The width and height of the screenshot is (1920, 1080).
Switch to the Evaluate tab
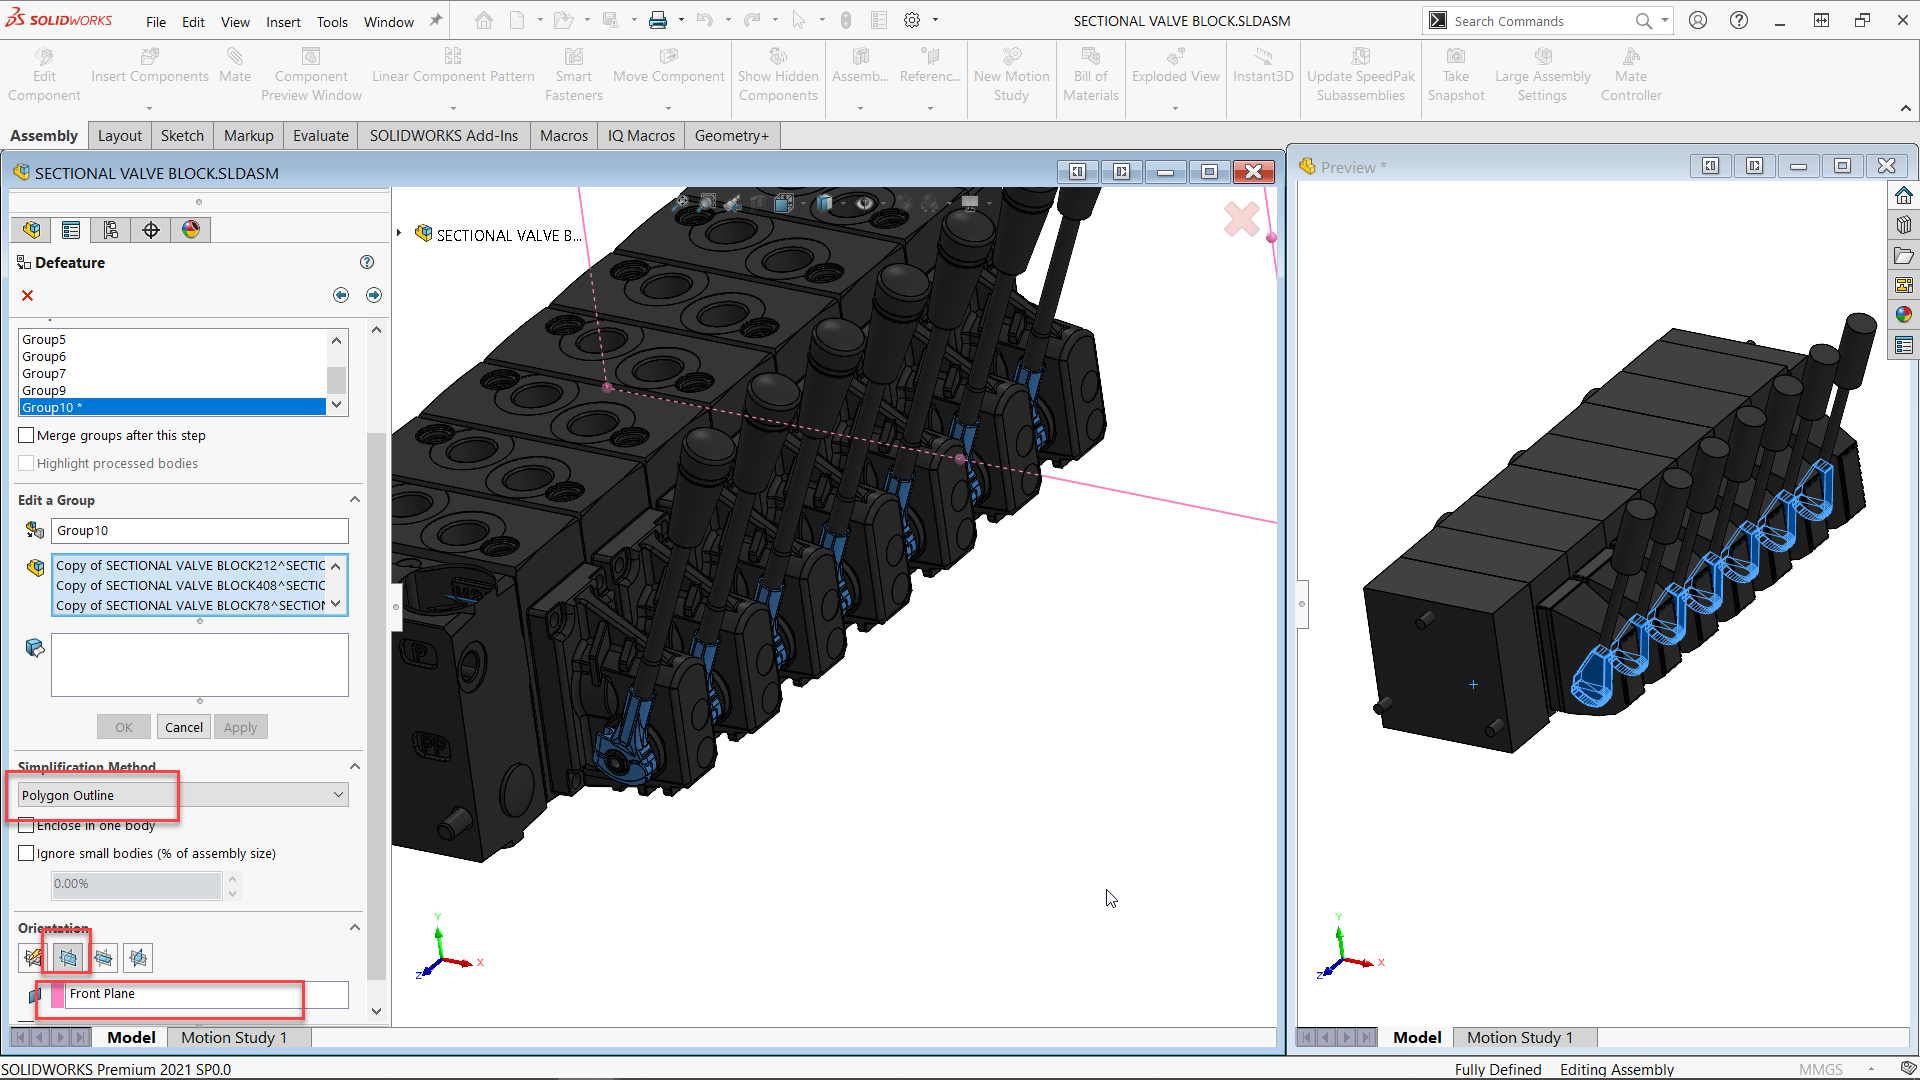tap(321, 136)
